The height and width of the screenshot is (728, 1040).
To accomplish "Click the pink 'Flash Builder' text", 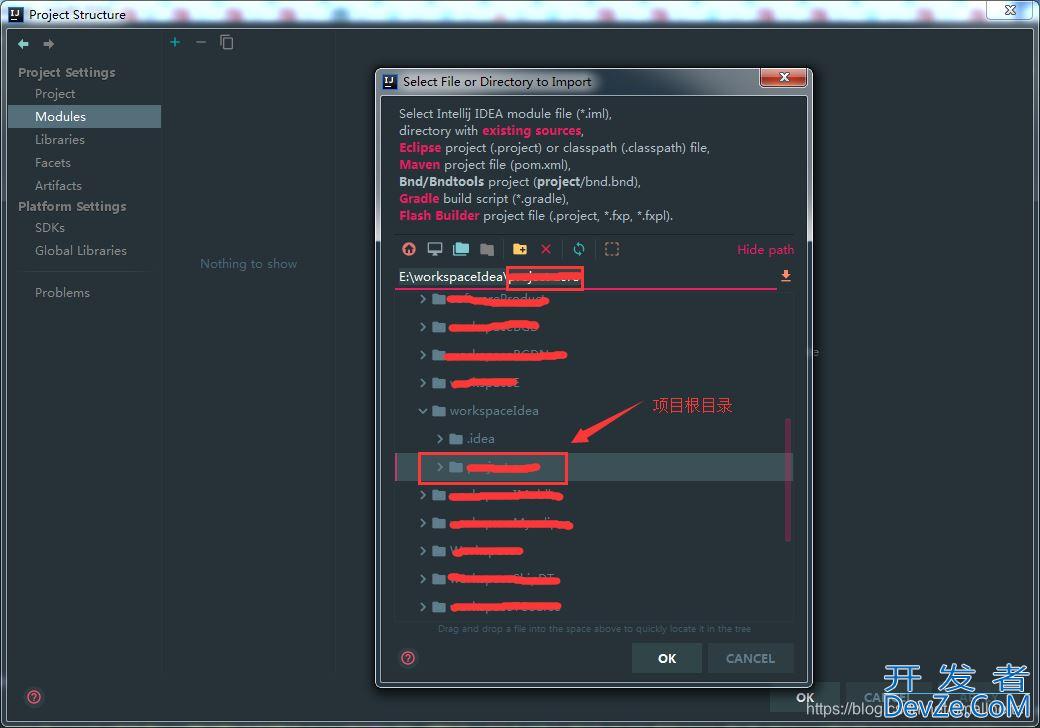I will coord(439,215).
